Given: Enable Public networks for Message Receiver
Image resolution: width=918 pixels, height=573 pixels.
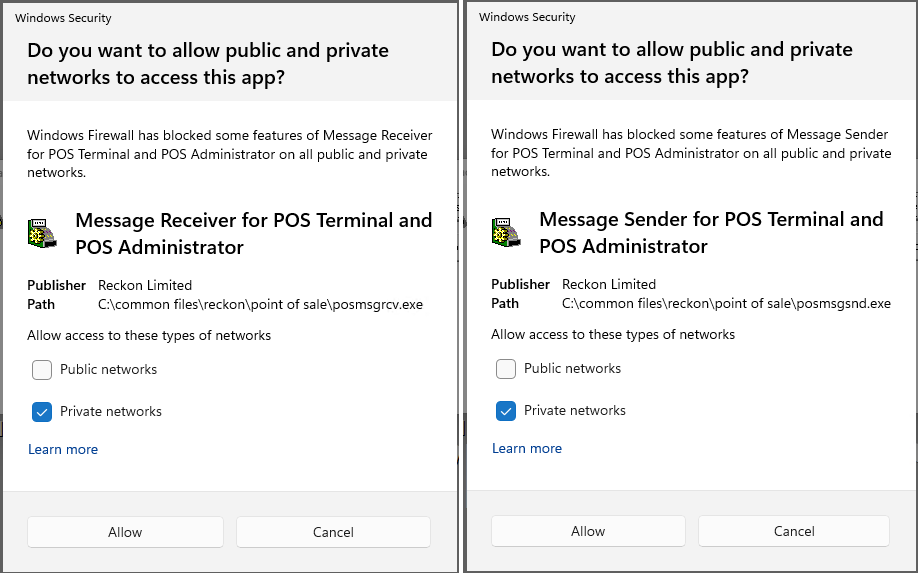Looking at the screenshot, I should click(x=42, y=370).
